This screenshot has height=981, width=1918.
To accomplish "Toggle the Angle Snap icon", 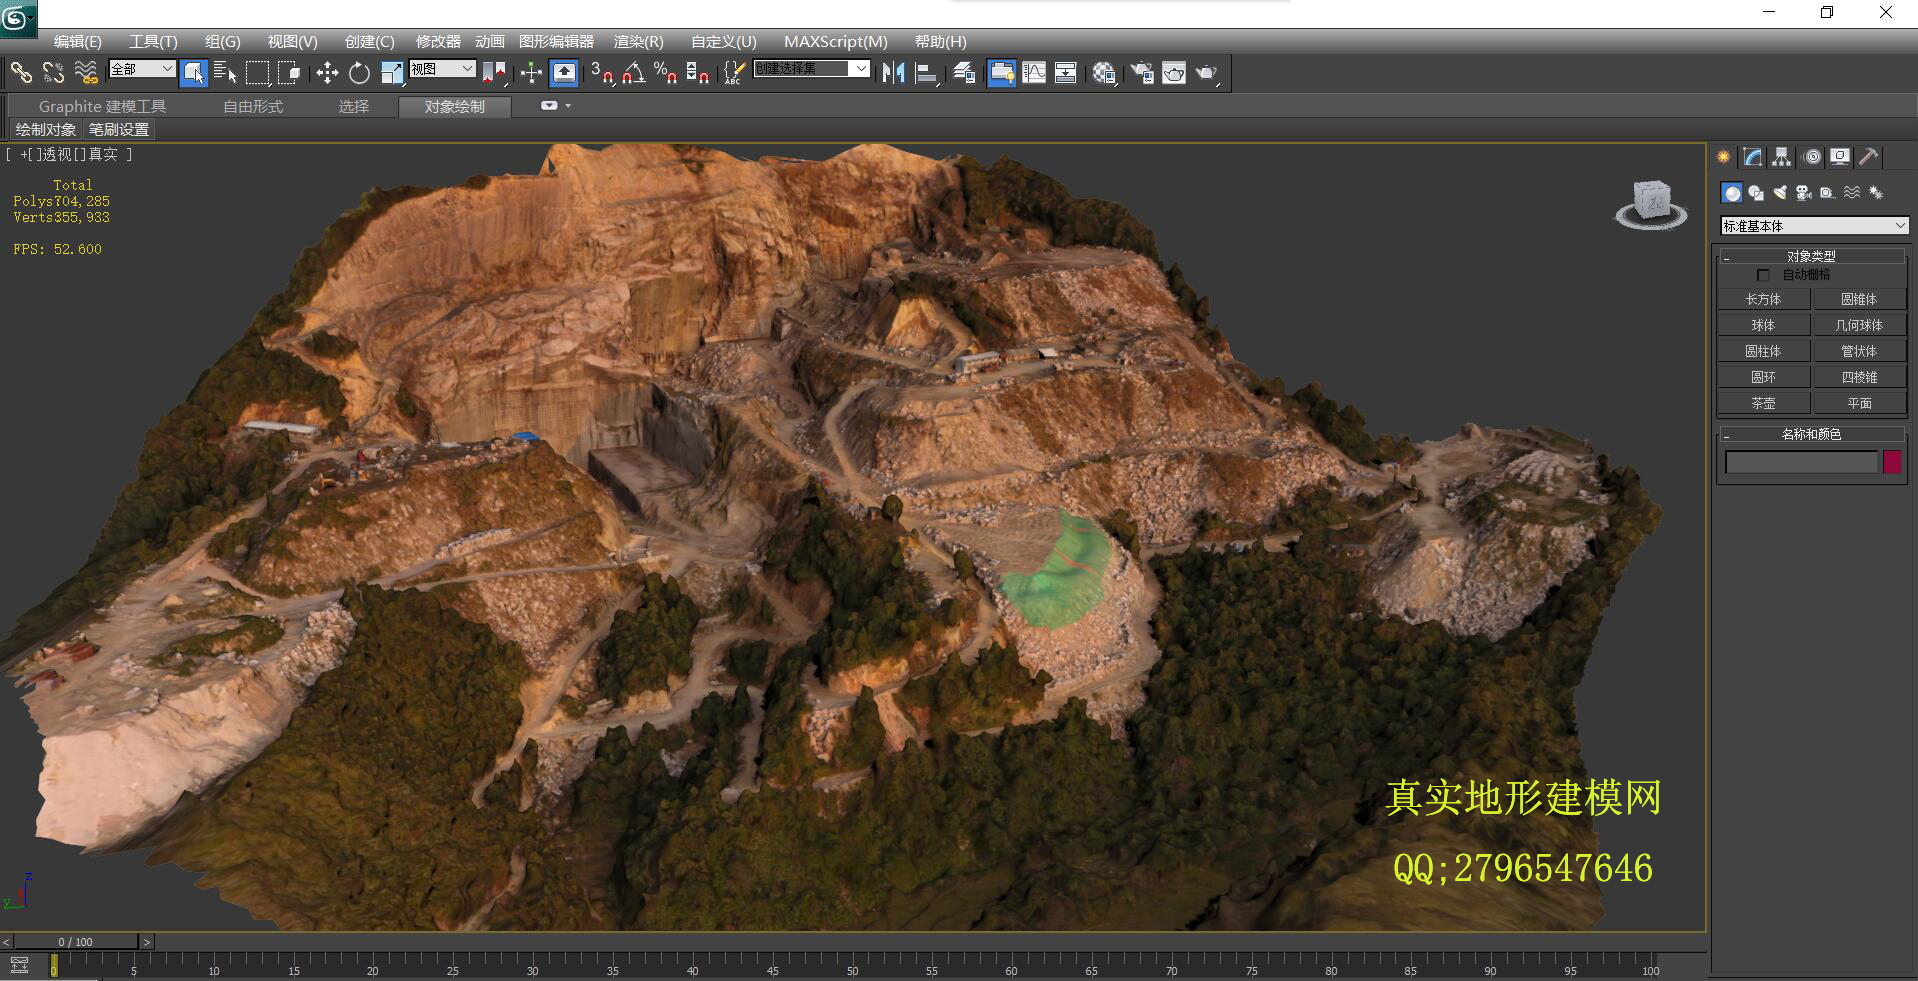I will [x=633, y=72].
